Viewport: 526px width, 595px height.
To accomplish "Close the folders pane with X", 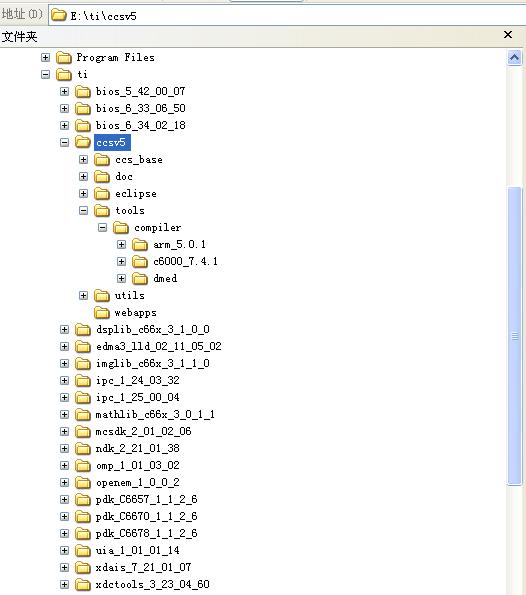I will point(508,35).
